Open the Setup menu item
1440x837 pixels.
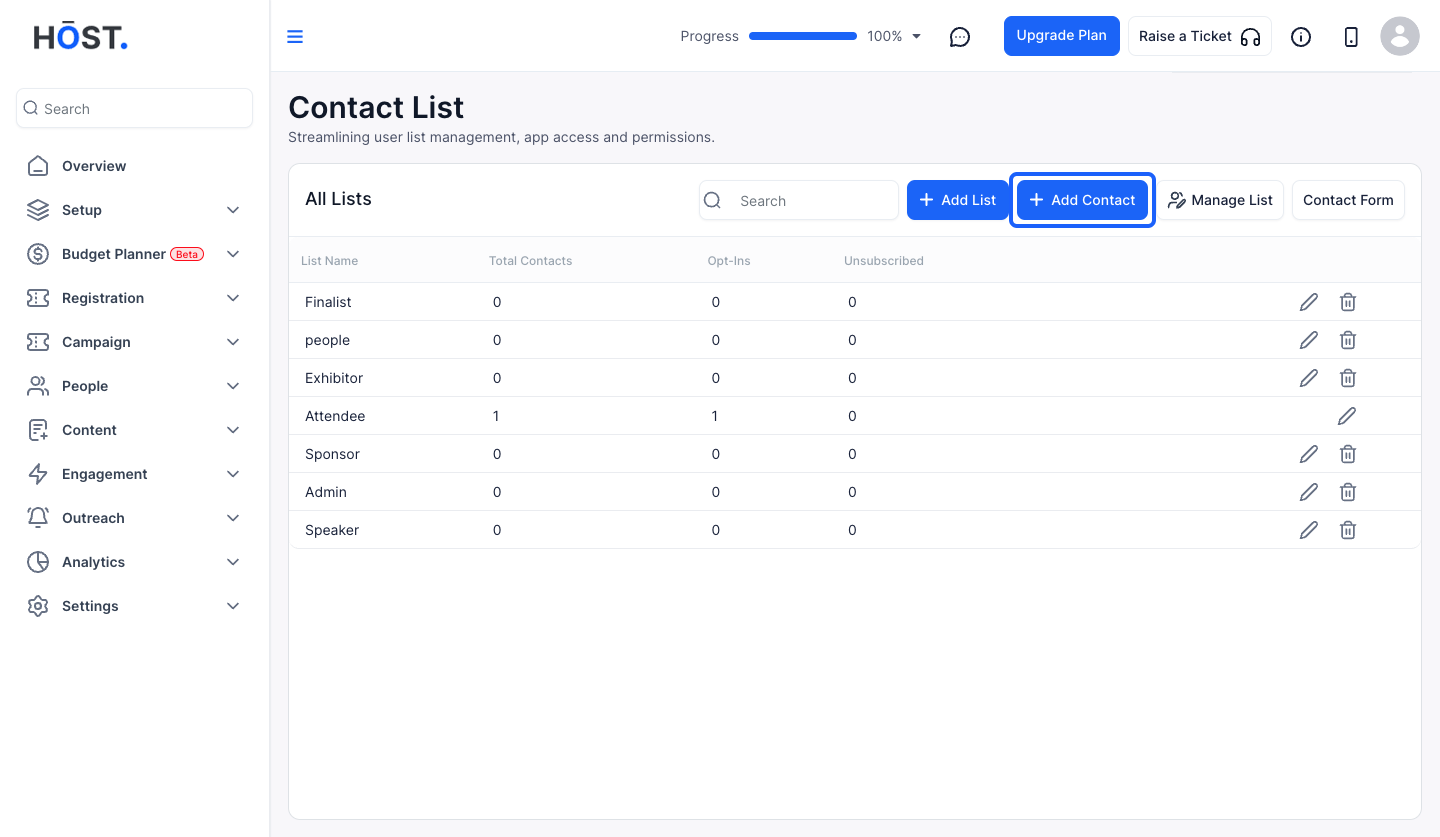coord(134,210)
